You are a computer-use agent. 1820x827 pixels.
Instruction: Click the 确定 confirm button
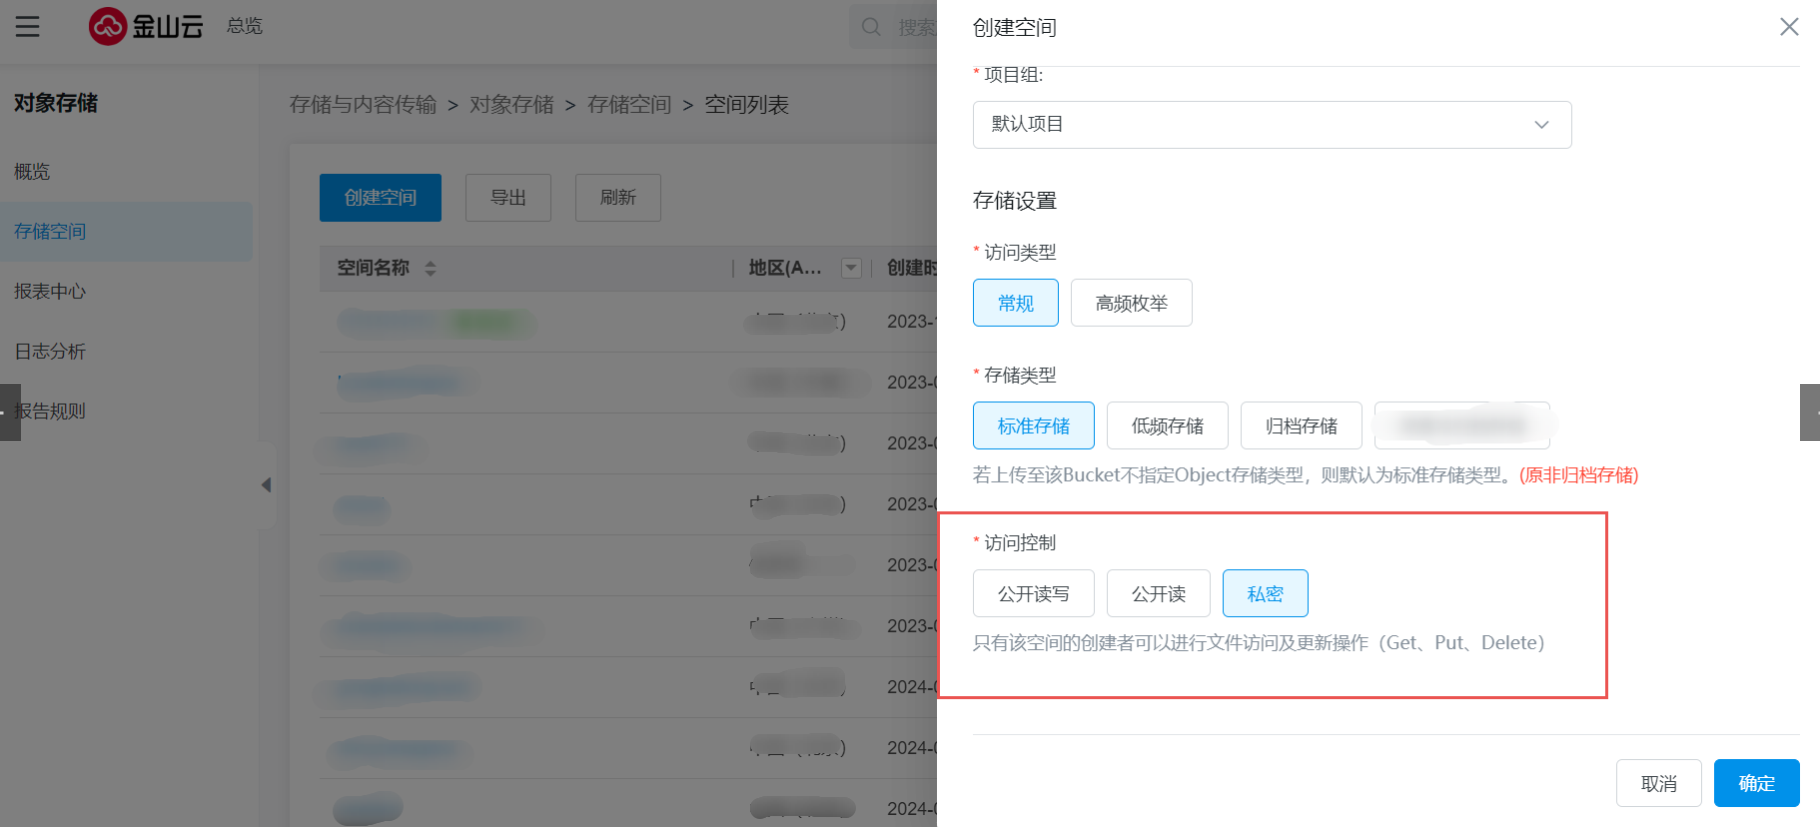(x=1757, y=783)
